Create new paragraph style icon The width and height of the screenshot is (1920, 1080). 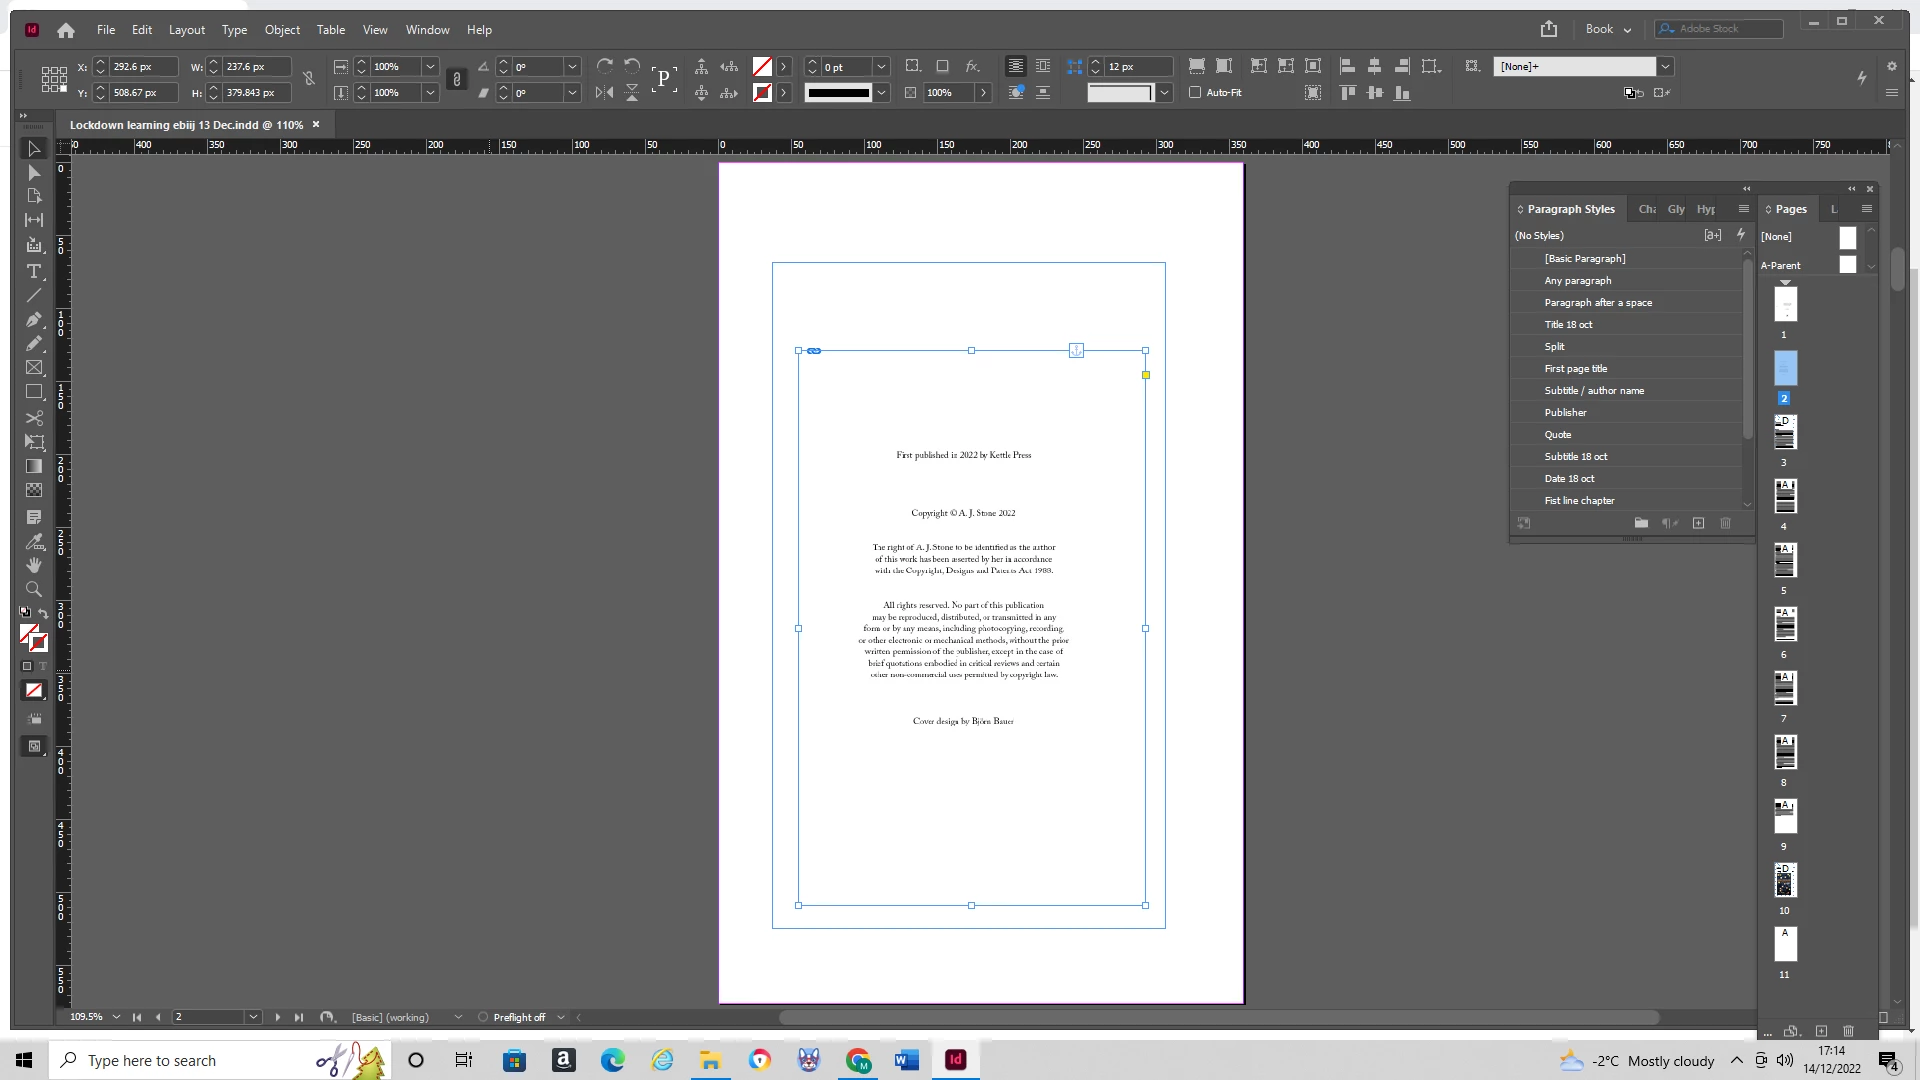[1698, 523]
